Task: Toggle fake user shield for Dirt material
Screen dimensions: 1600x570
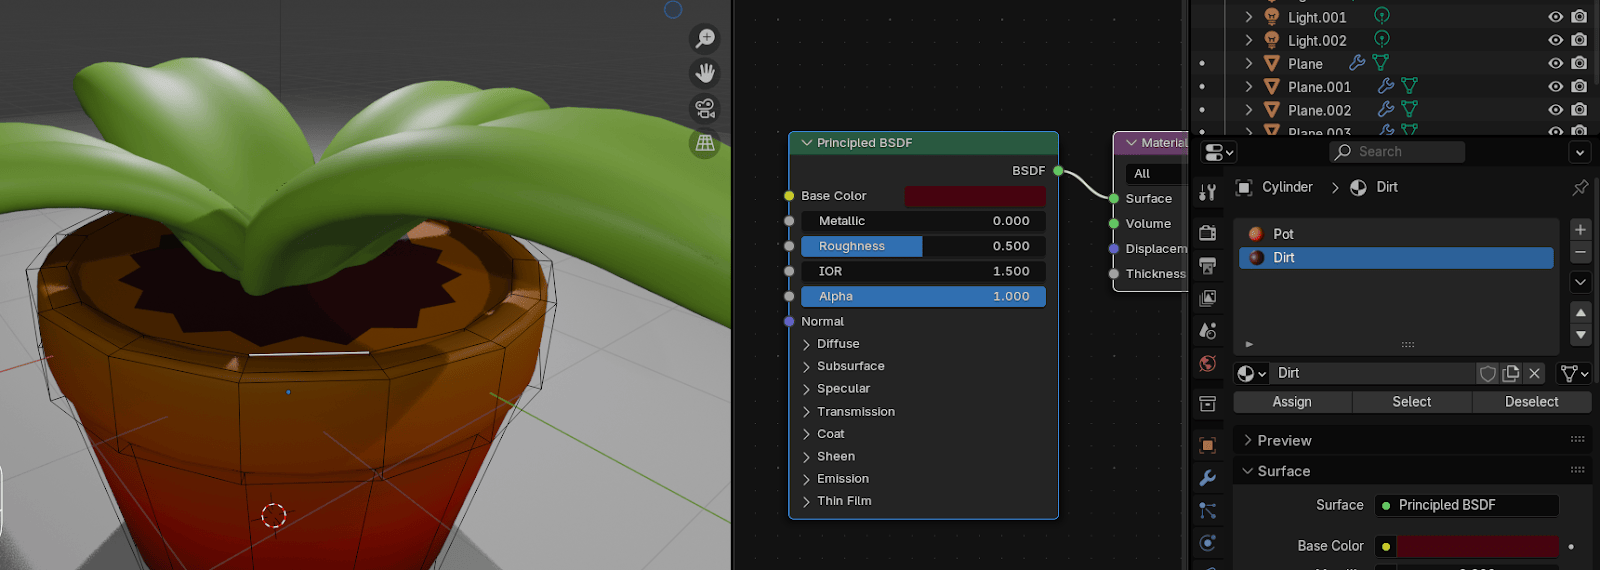Action: click(1488, 373)
